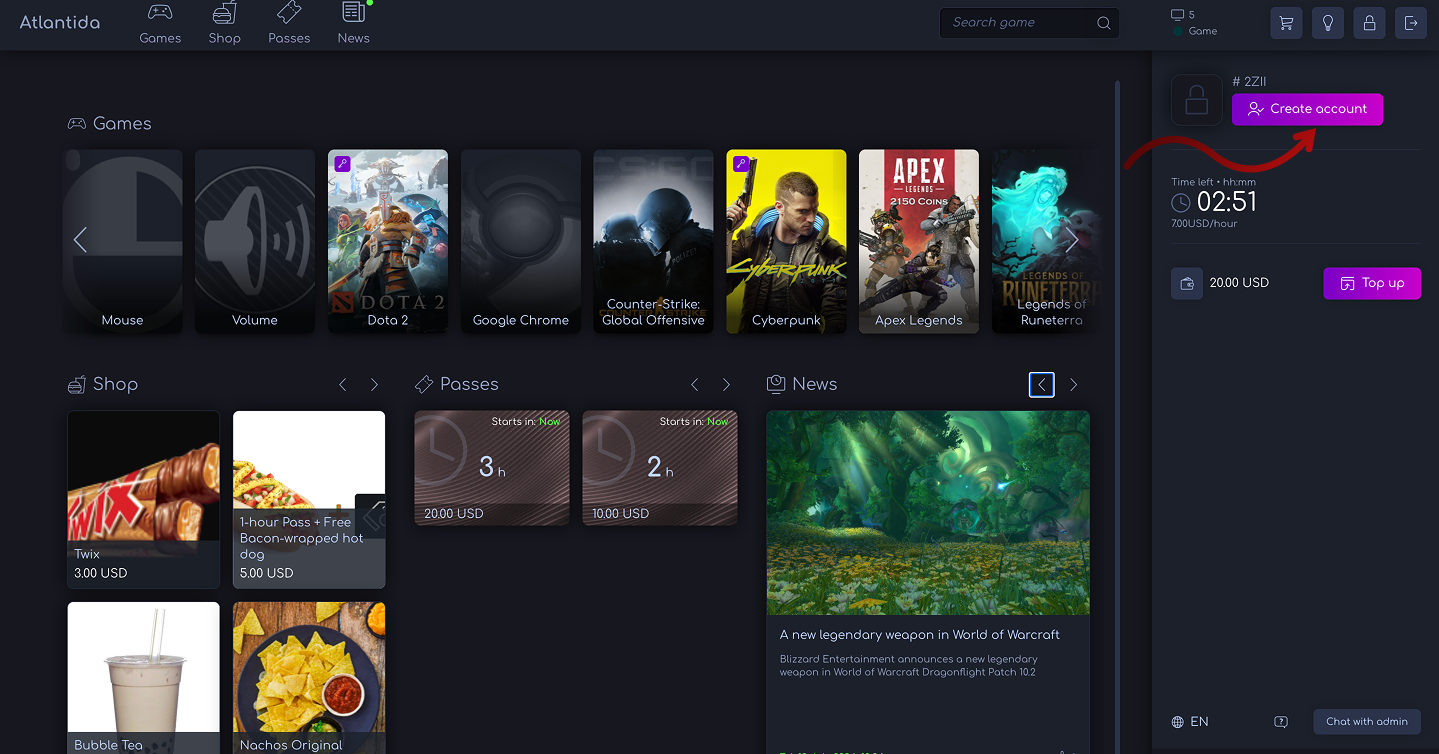Click the lightbulb icon in header
The width and height of the screenshot is (1439, 754).
(1328, 23)
